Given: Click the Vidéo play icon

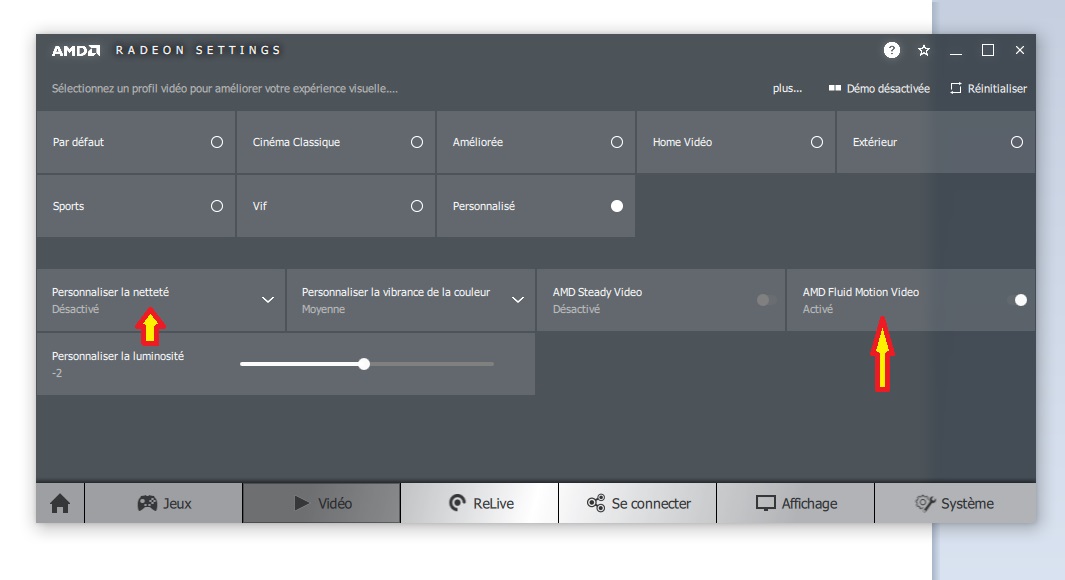Looking at the screenshot, I should [302, 503].
